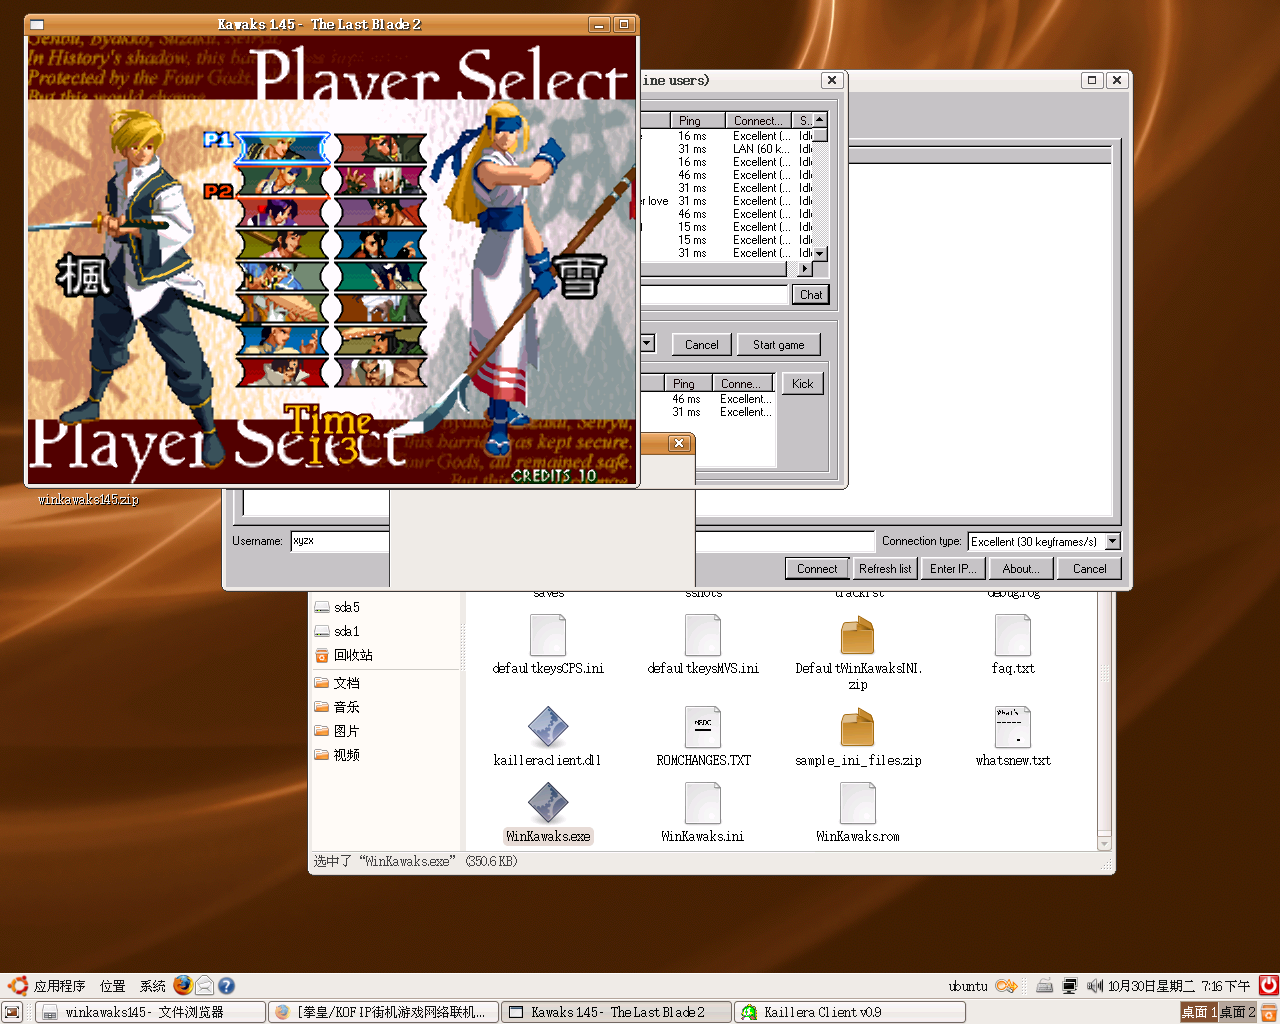Open the 系统 menu
The height and width of the screenshot is (1024, 1280).
(x=152, y=986)
